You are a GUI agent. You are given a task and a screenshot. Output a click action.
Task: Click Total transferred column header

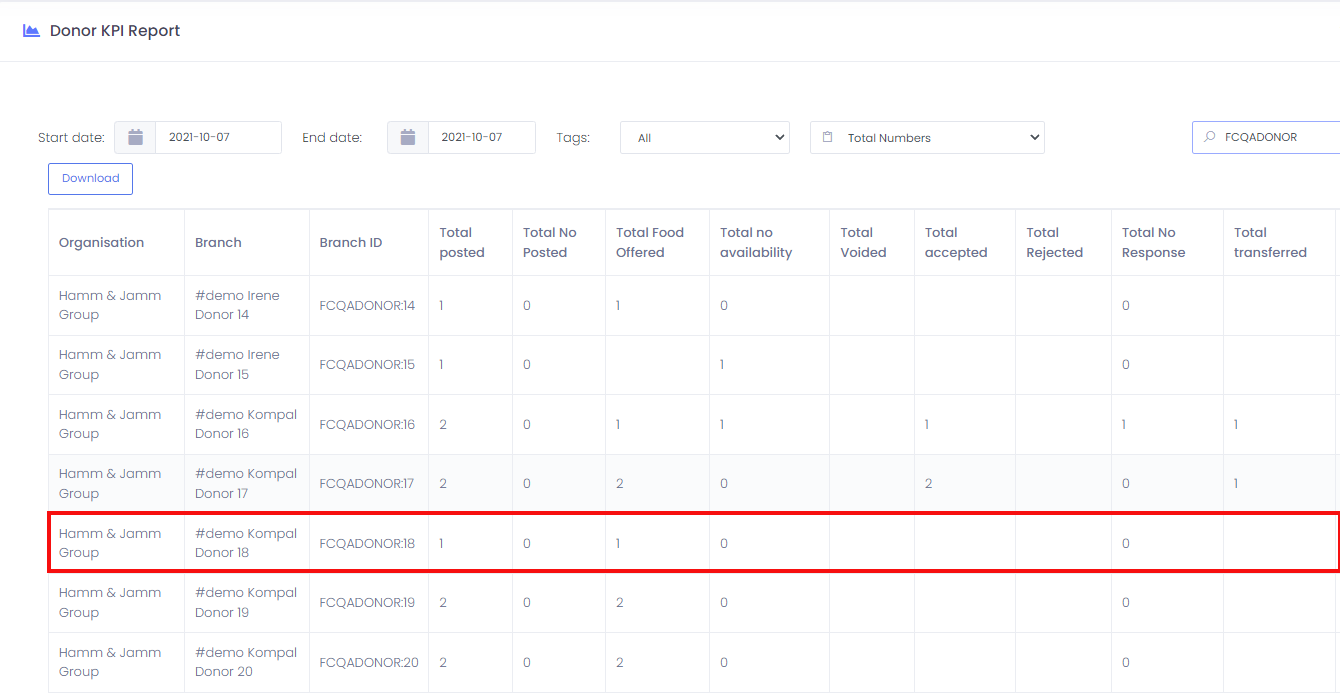tap(1269, 243)
